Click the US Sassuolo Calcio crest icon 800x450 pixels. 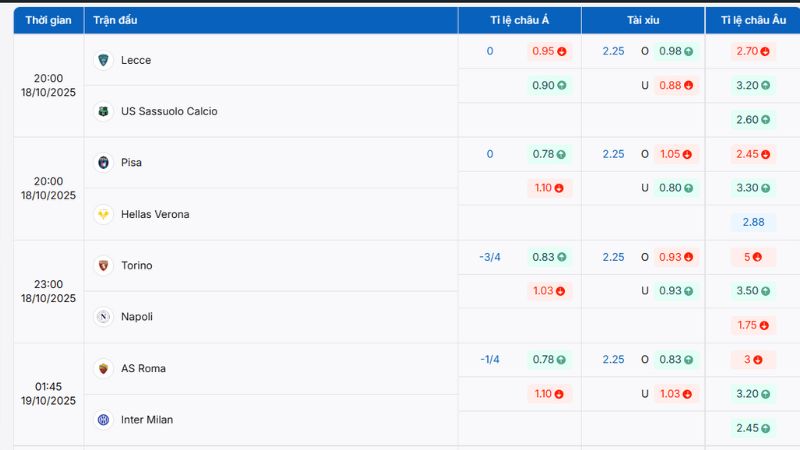pos(103,111)
